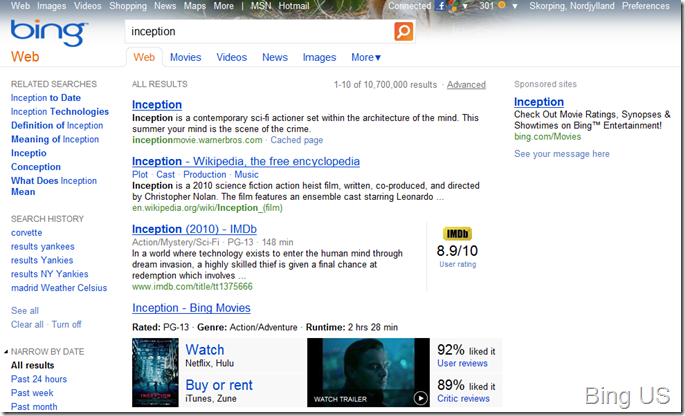Image resolution: width=685 pixels, height=416 pixels.
Task: Open Inception Wikipedia result title
Action: [246, 161]
